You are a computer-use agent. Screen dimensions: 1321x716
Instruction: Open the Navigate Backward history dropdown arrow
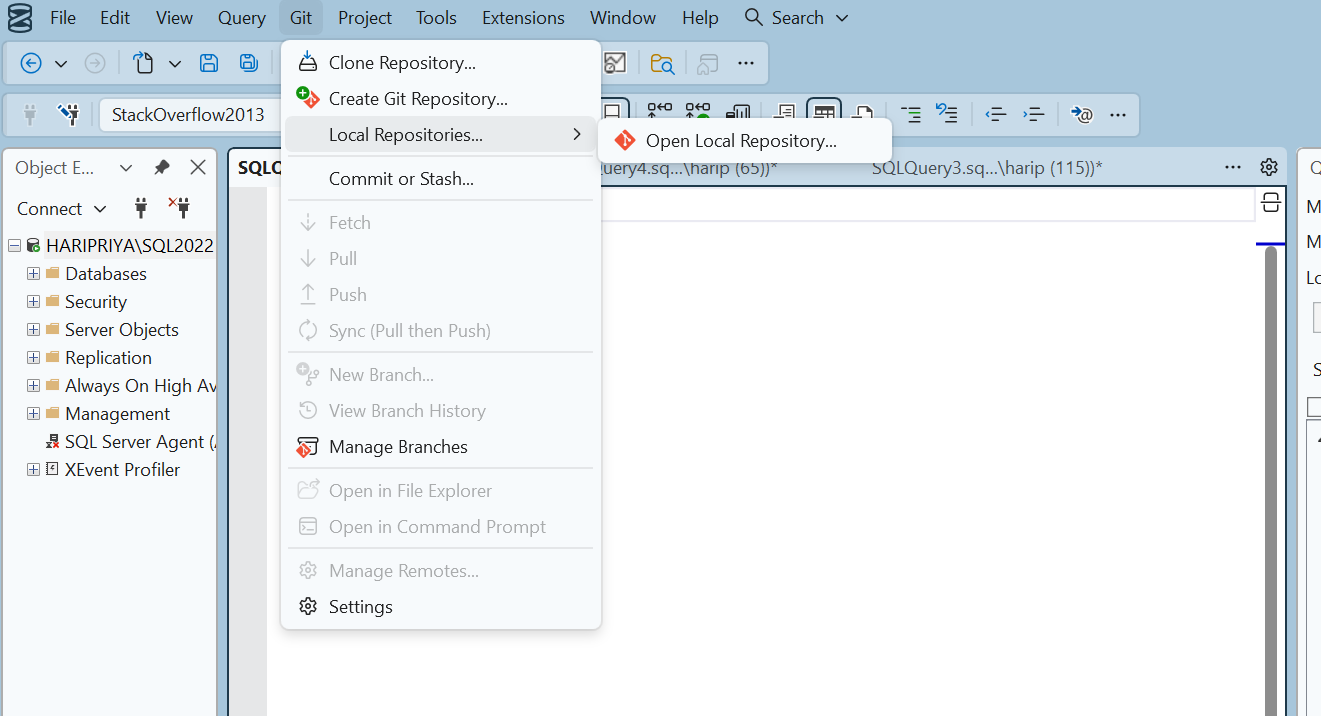(61, 63)
